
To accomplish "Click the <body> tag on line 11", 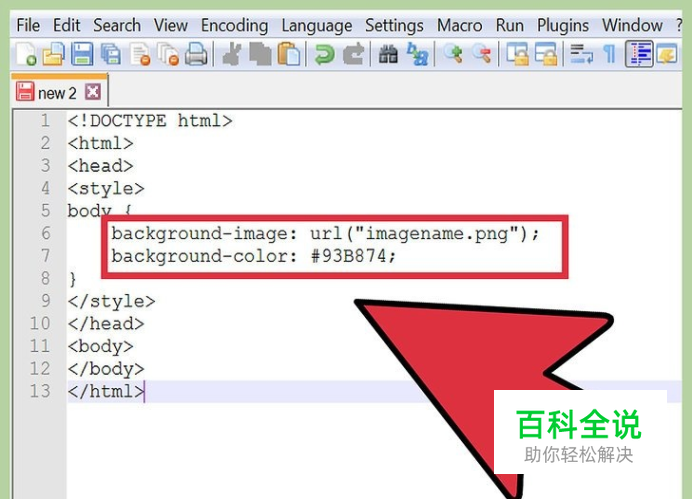I will tap(101, 347).
